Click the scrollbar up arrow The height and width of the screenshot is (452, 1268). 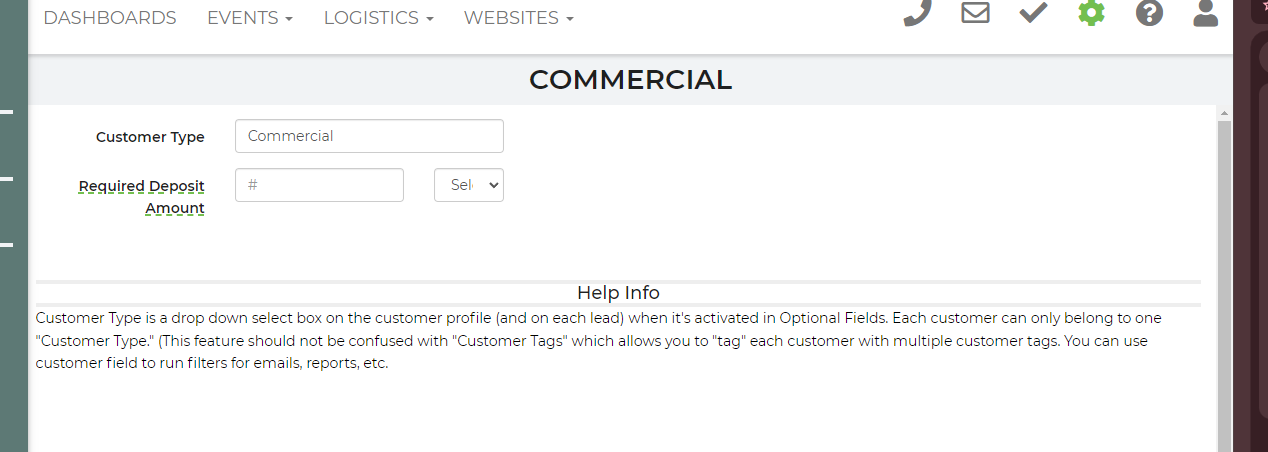pos(1224,114)
